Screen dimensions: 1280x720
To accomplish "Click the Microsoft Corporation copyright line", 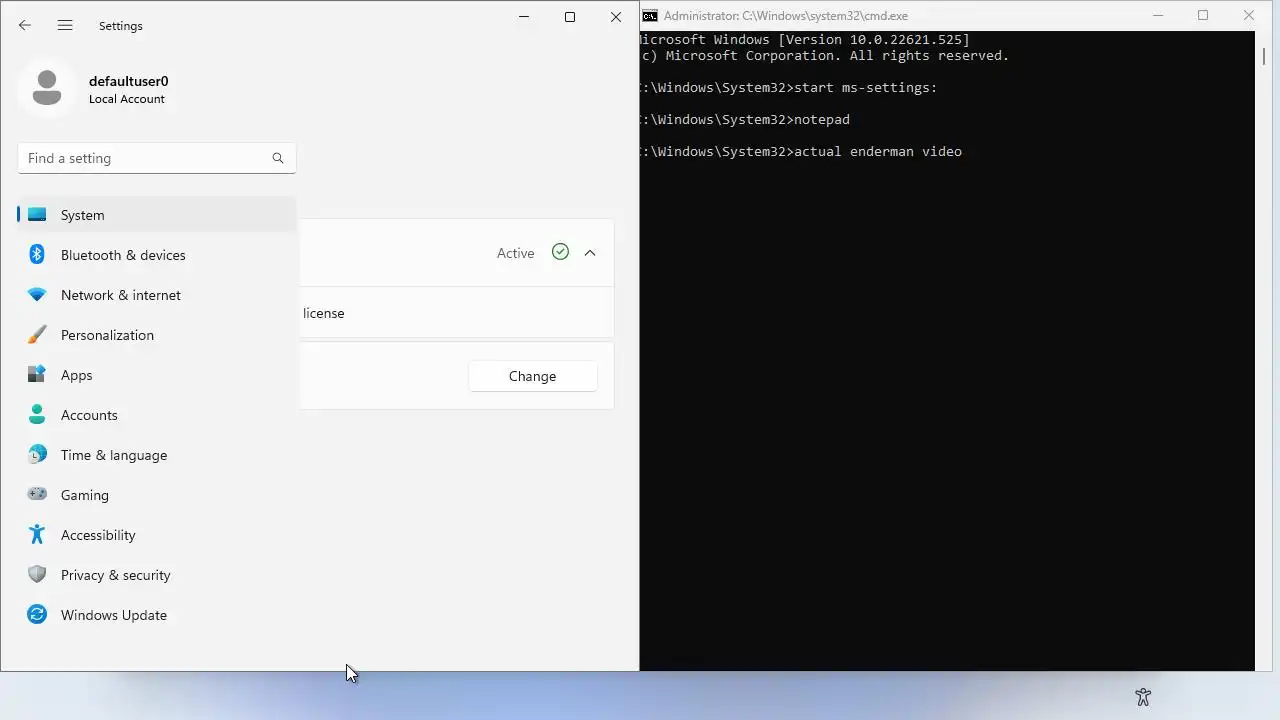I will [x=825, y=56].
